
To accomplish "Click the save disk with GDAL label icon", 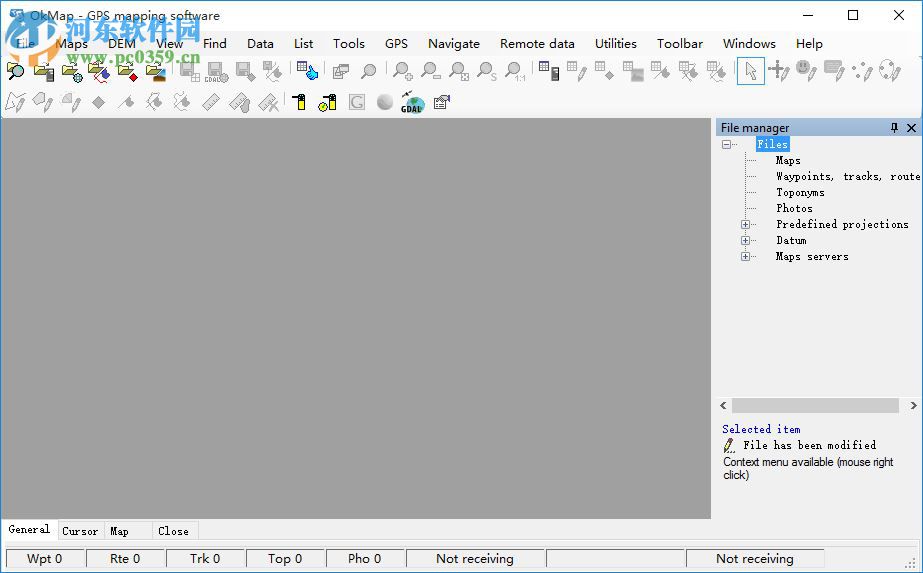I will [x=217, y=71].
